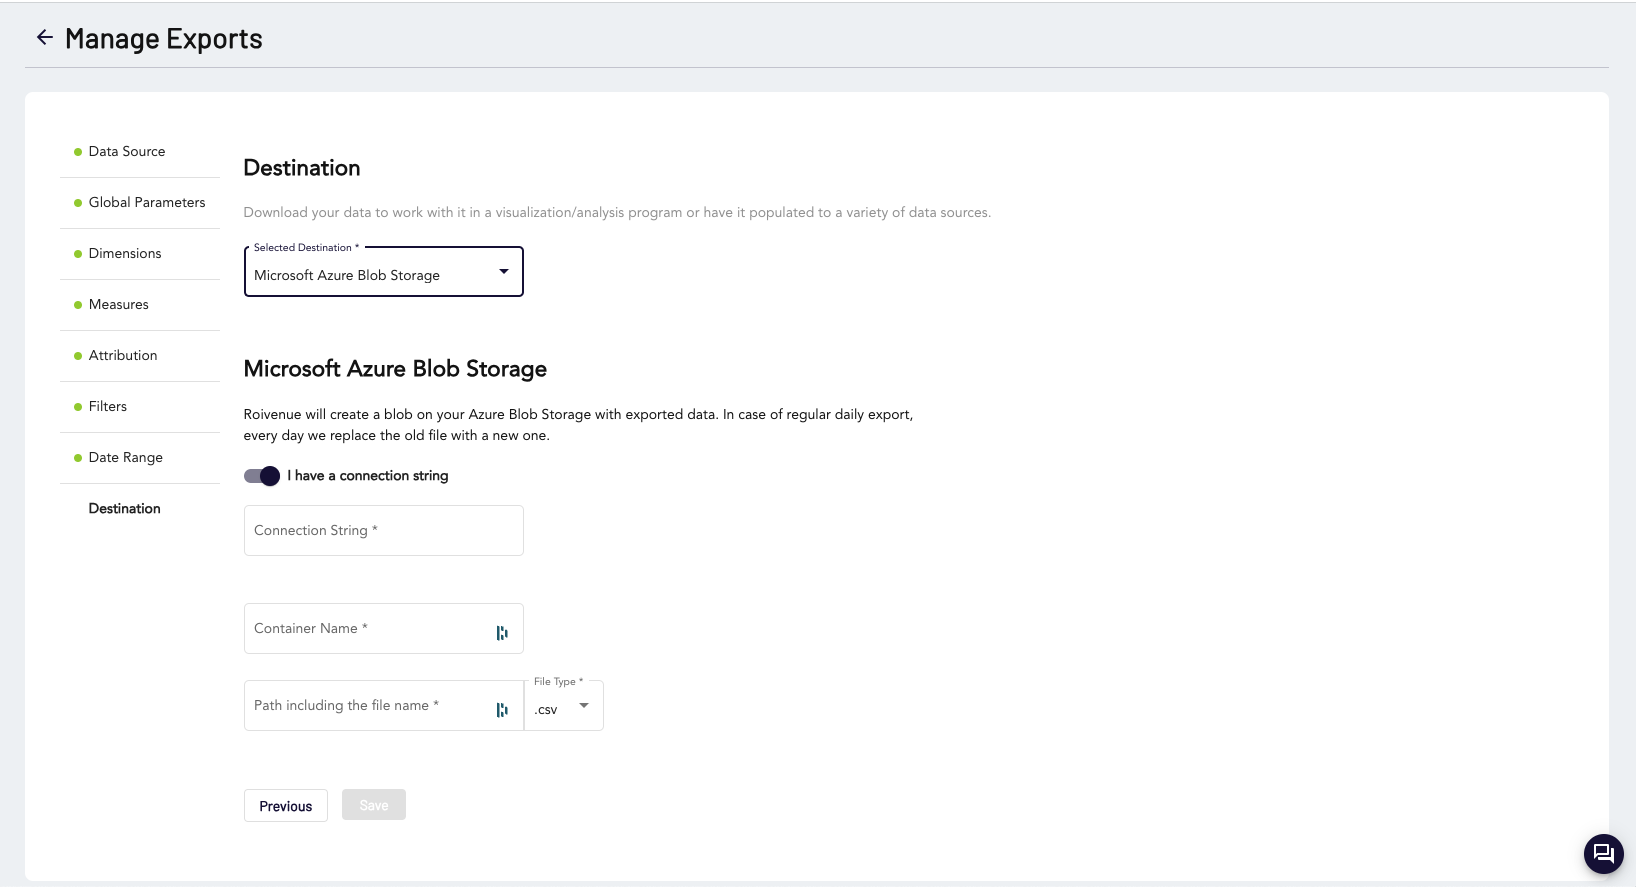The width and height of the screenshot is (1636, 887).
Task: Click variable icon in Path field
Action: pos(502,709)
